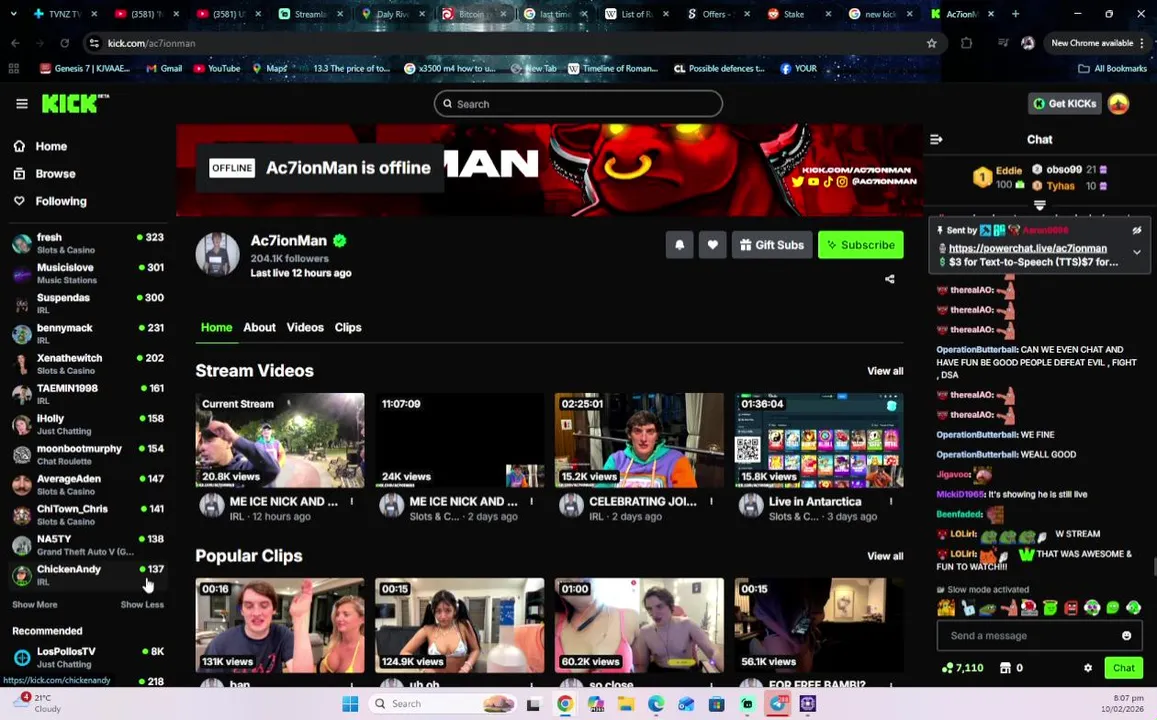Click Show More in followed channels
1157x720 pixels.
coord(35,605)
